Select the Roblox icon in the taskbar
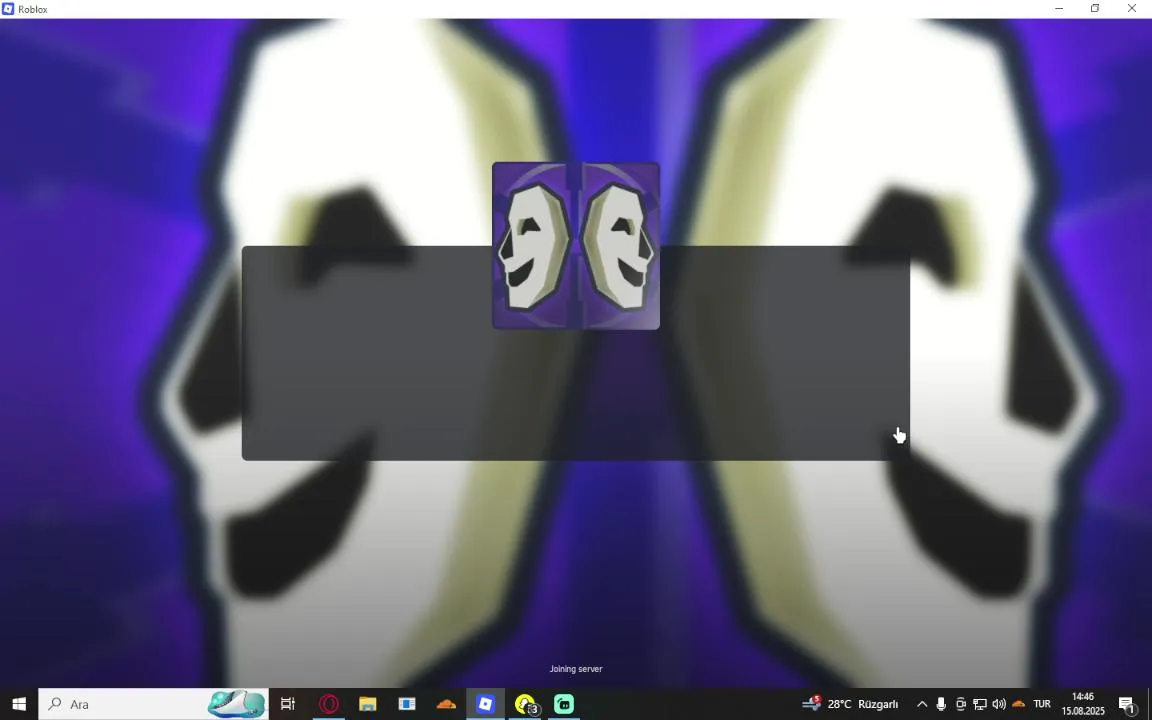Screen dimensions: 1152x720 coord(485,704)
